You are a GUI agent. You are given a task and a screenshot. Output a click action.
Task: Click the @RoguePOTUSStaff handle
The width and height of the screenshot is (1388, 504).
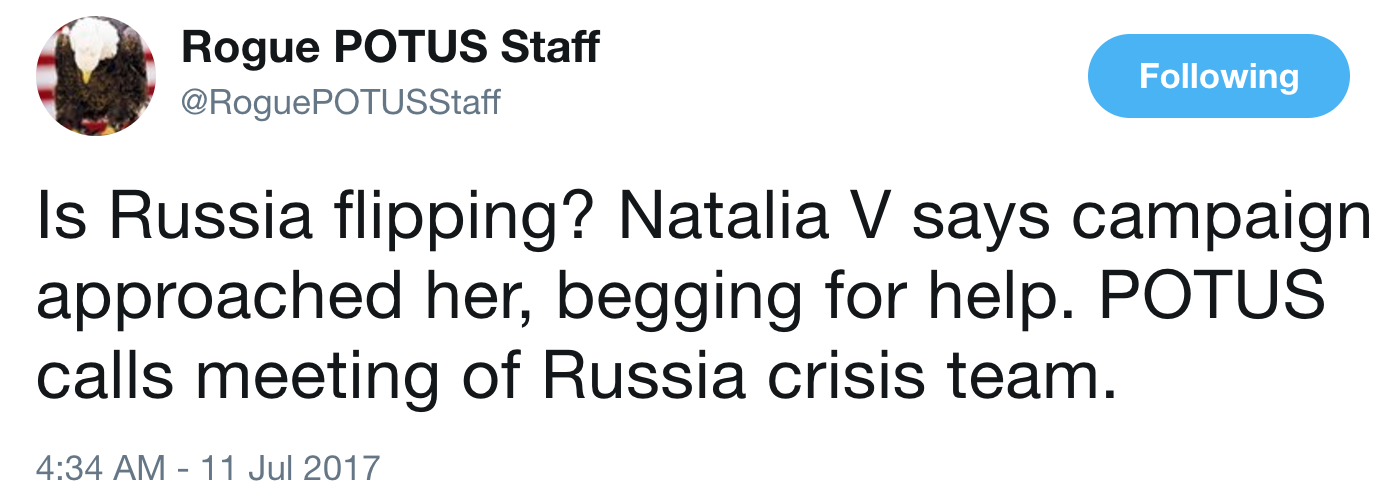click(340, 101)
